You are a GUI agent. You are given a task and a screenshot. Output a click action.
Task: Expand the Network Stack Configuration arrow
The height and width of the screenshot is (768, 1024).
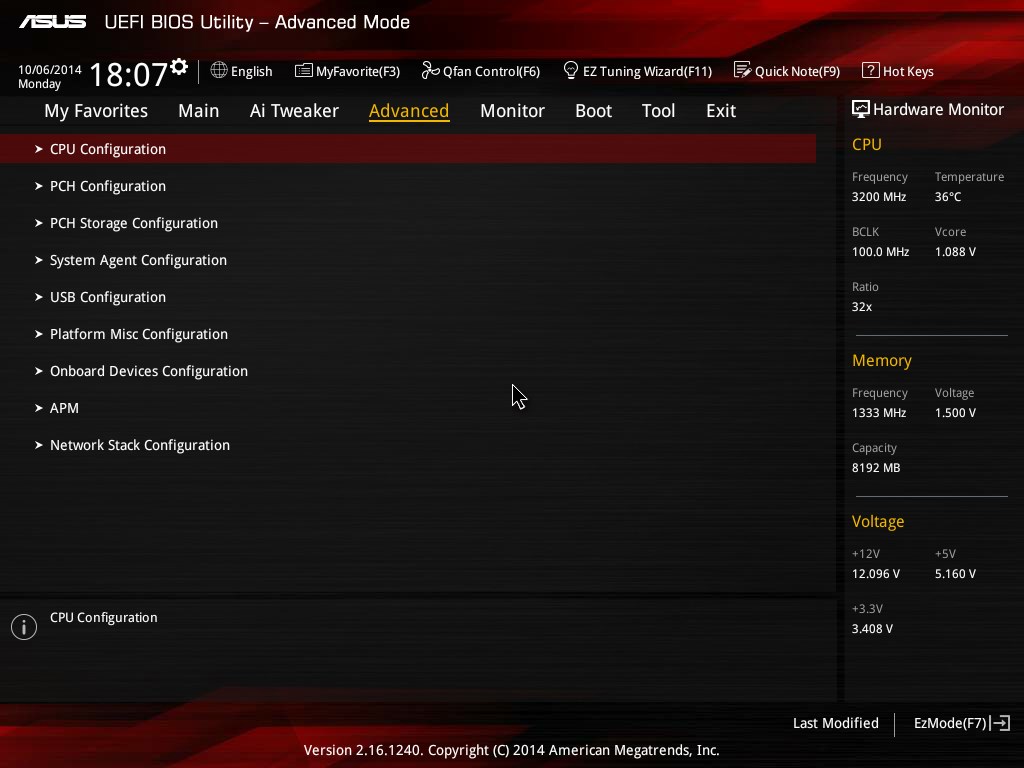pyautogui.click(x=39, y=445)
